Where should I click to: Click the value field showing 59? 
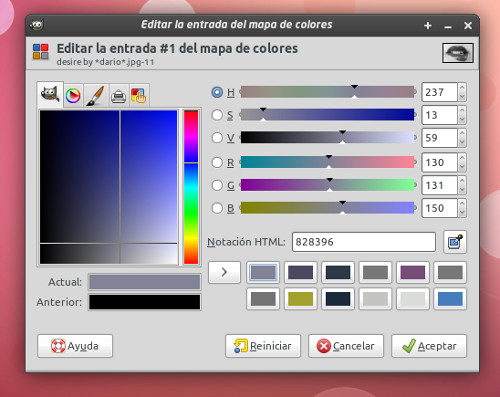tap(439, 138)
